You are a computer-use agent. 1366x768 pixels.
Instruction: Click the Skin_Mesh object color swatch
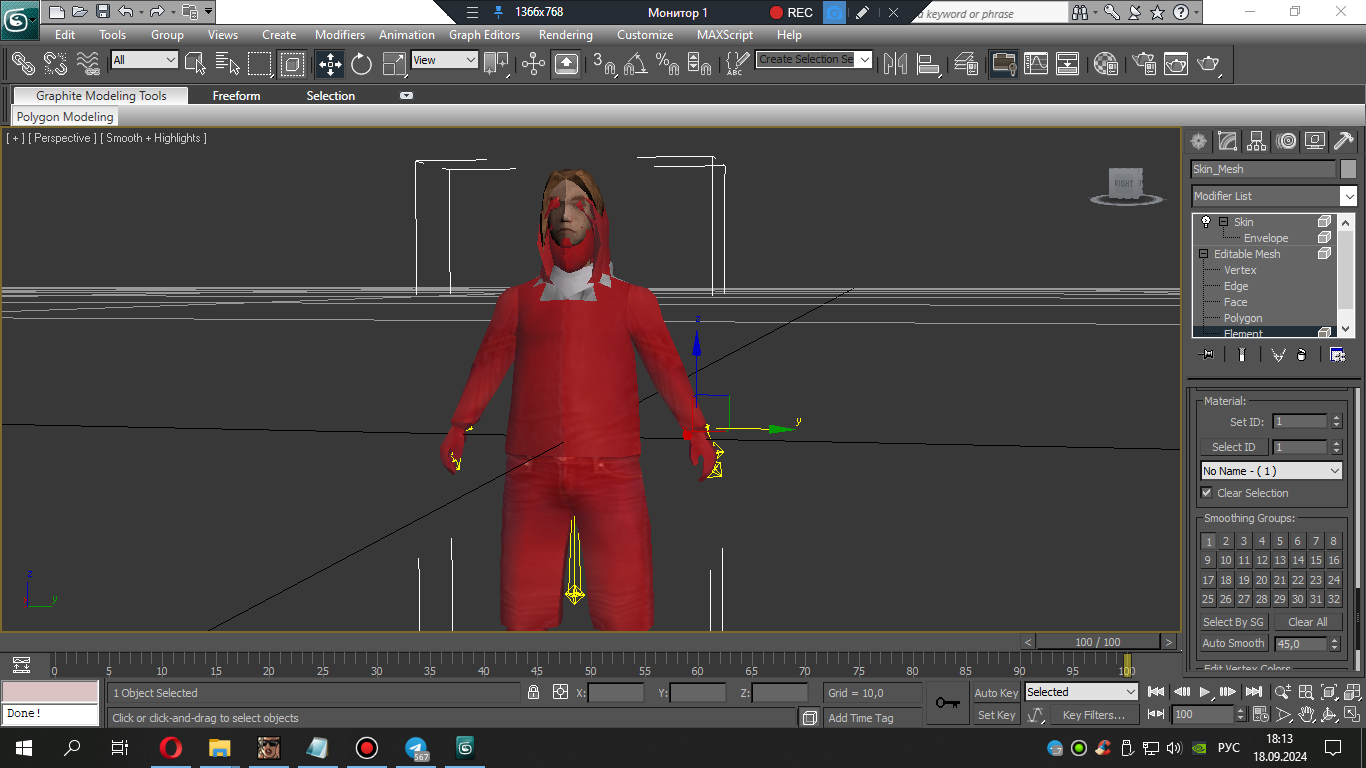click(1348, 169)
